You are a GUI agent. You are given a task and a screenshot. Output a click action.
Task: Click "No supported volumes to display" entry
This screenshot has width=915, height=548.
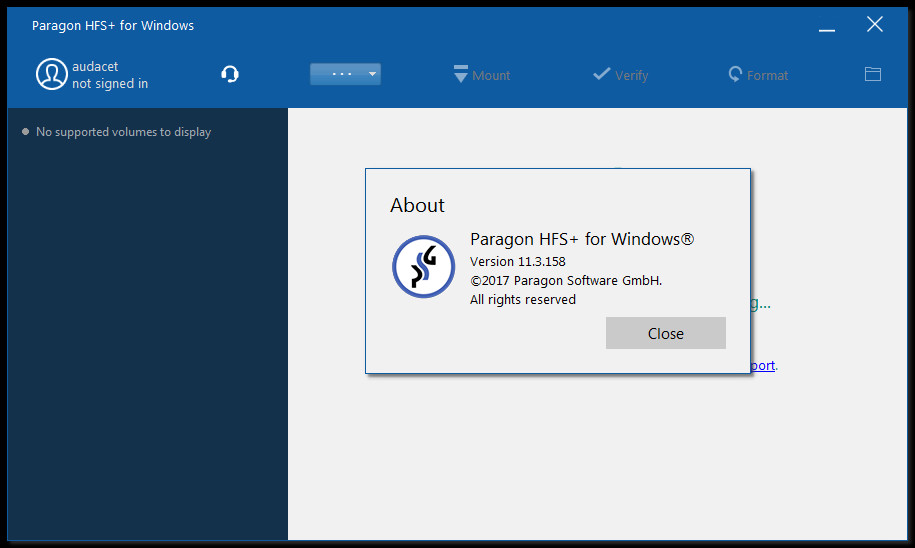123,132
